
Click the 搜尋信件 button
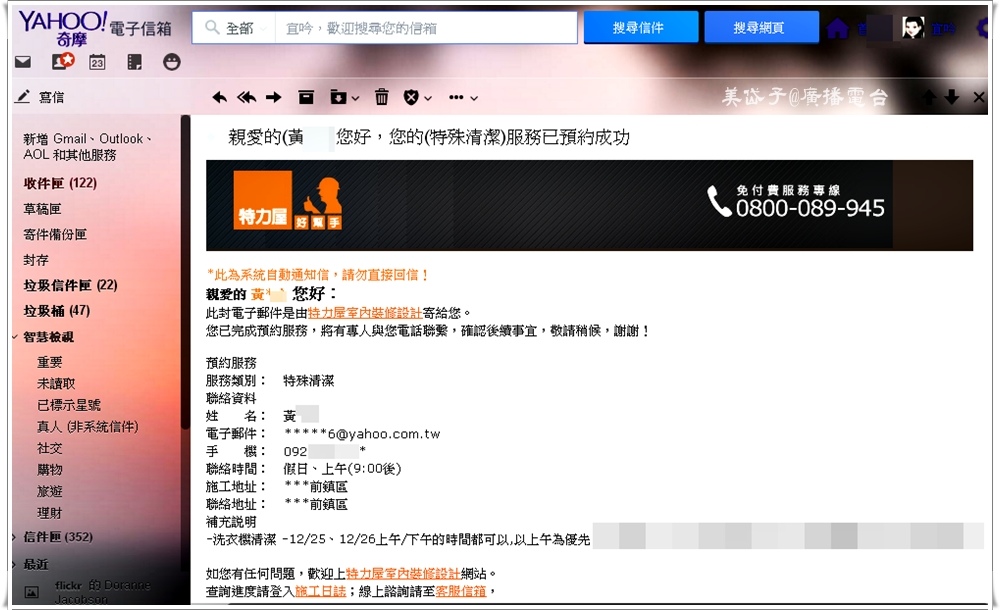640,27
